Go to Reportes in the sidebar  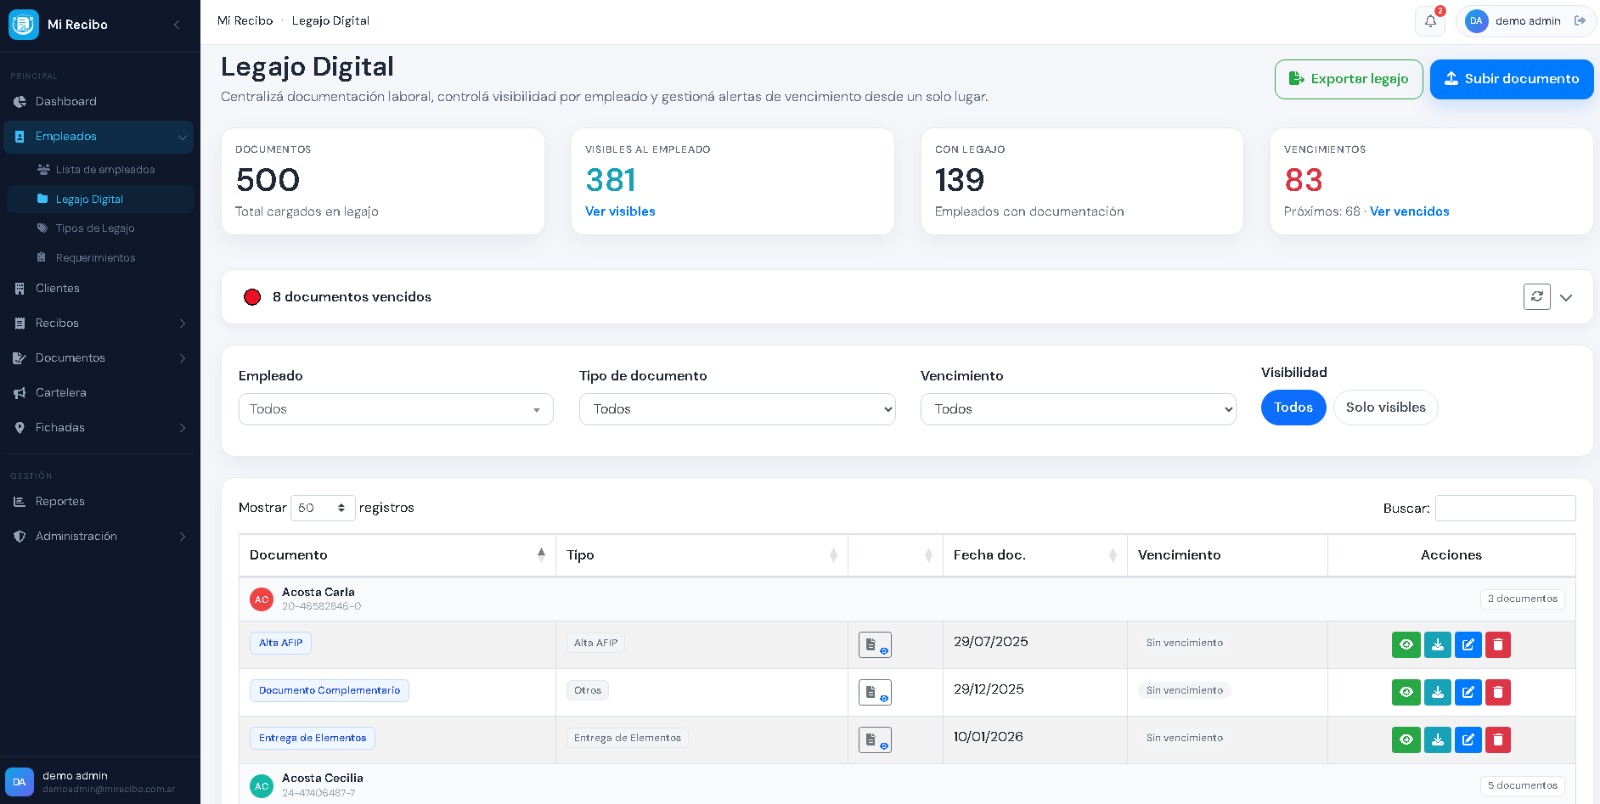[x=60, y=502]
